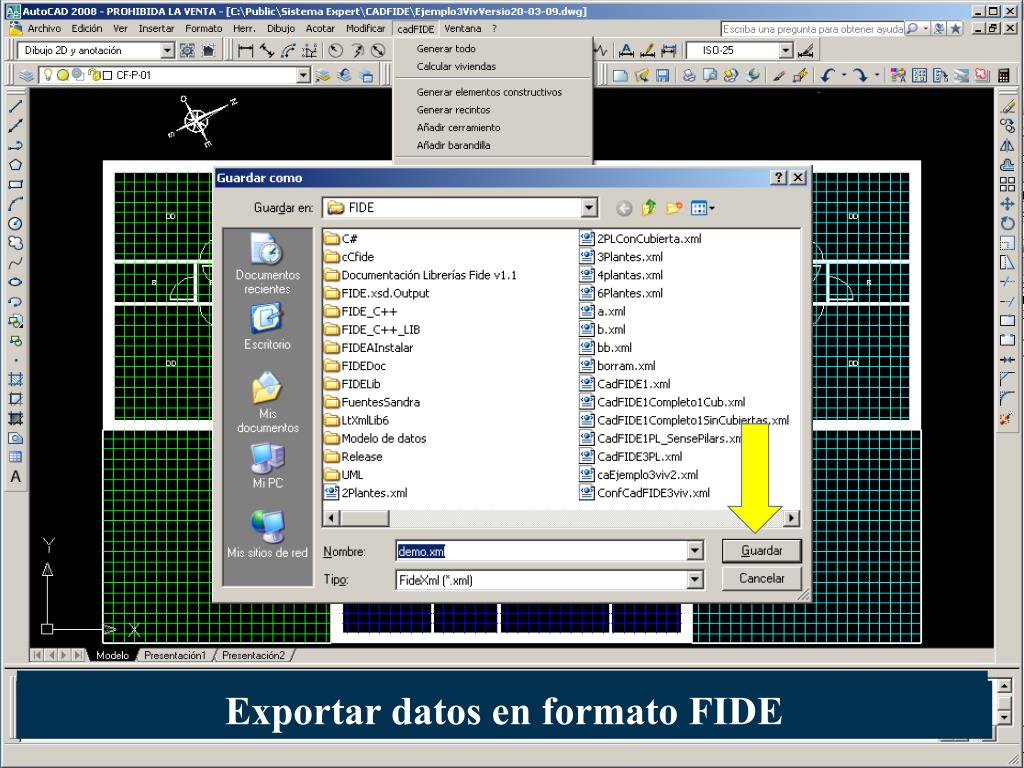
Task: Choose 'Generar recintos' menu entry
Action: click(453, 110)
